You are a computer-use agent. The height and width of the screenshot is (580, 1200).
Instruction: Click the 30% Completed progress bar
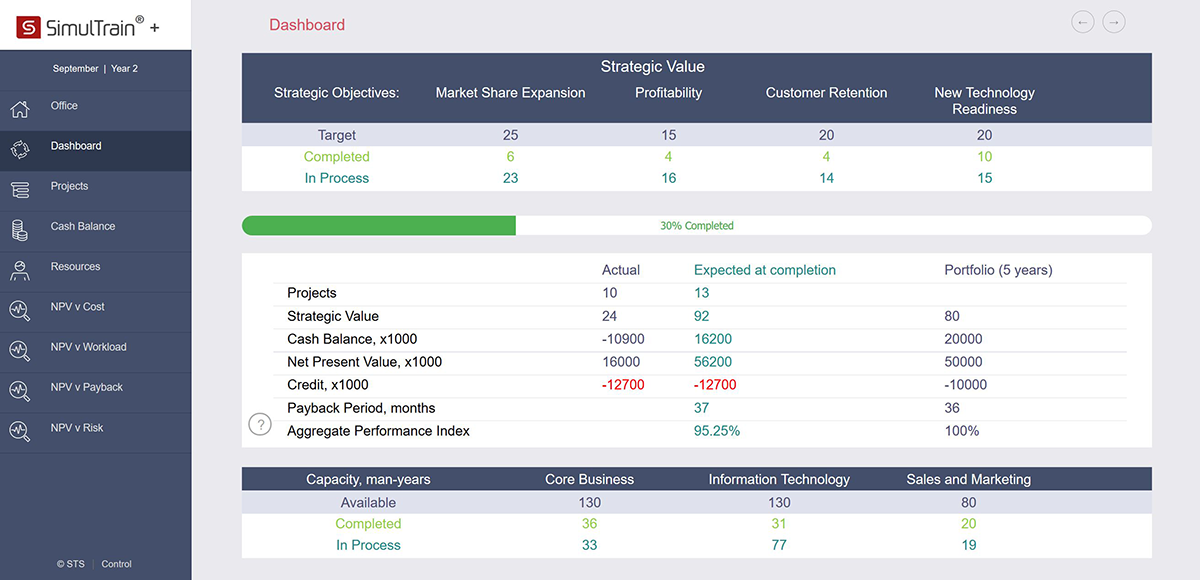tap(696, 226)
